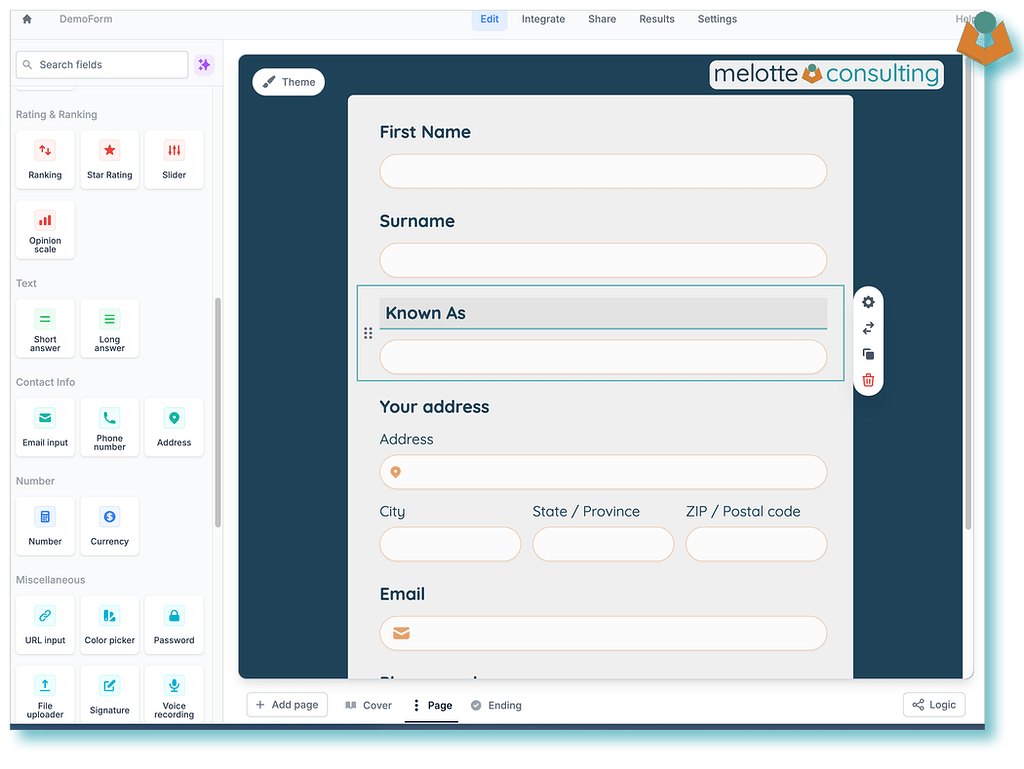Image resolution: width=1024 pixels, height=769 pixels.
Task: Switch to the Share tab
Action: (x=602, y=18)
